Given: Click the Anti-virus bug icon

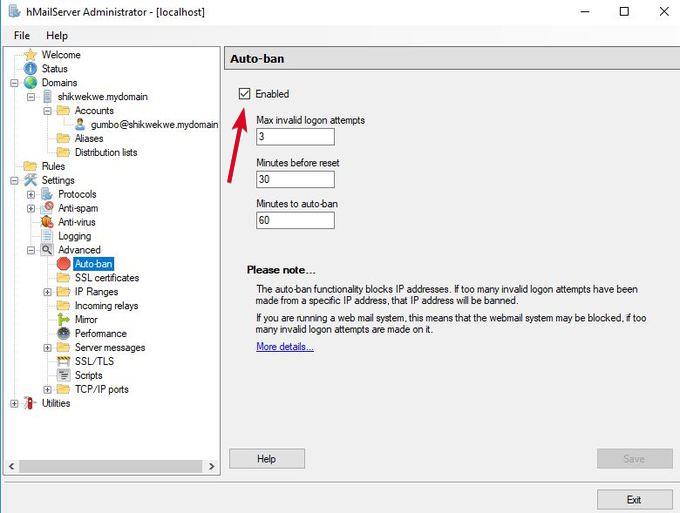Looking at the screenshot, I should click(47, 222).
